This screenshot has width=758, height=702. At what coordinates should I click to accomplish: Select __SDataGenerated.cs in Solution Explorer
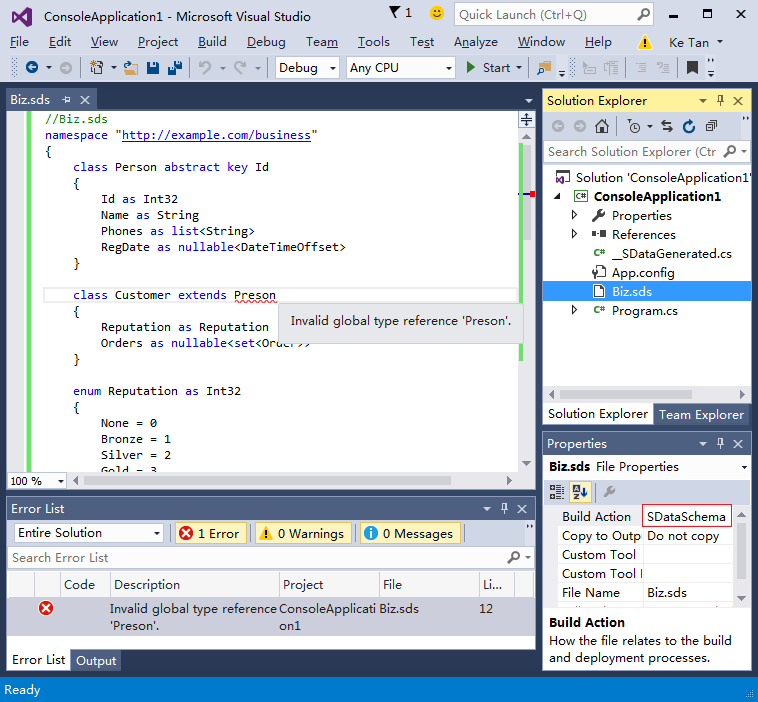pos(671,253)
